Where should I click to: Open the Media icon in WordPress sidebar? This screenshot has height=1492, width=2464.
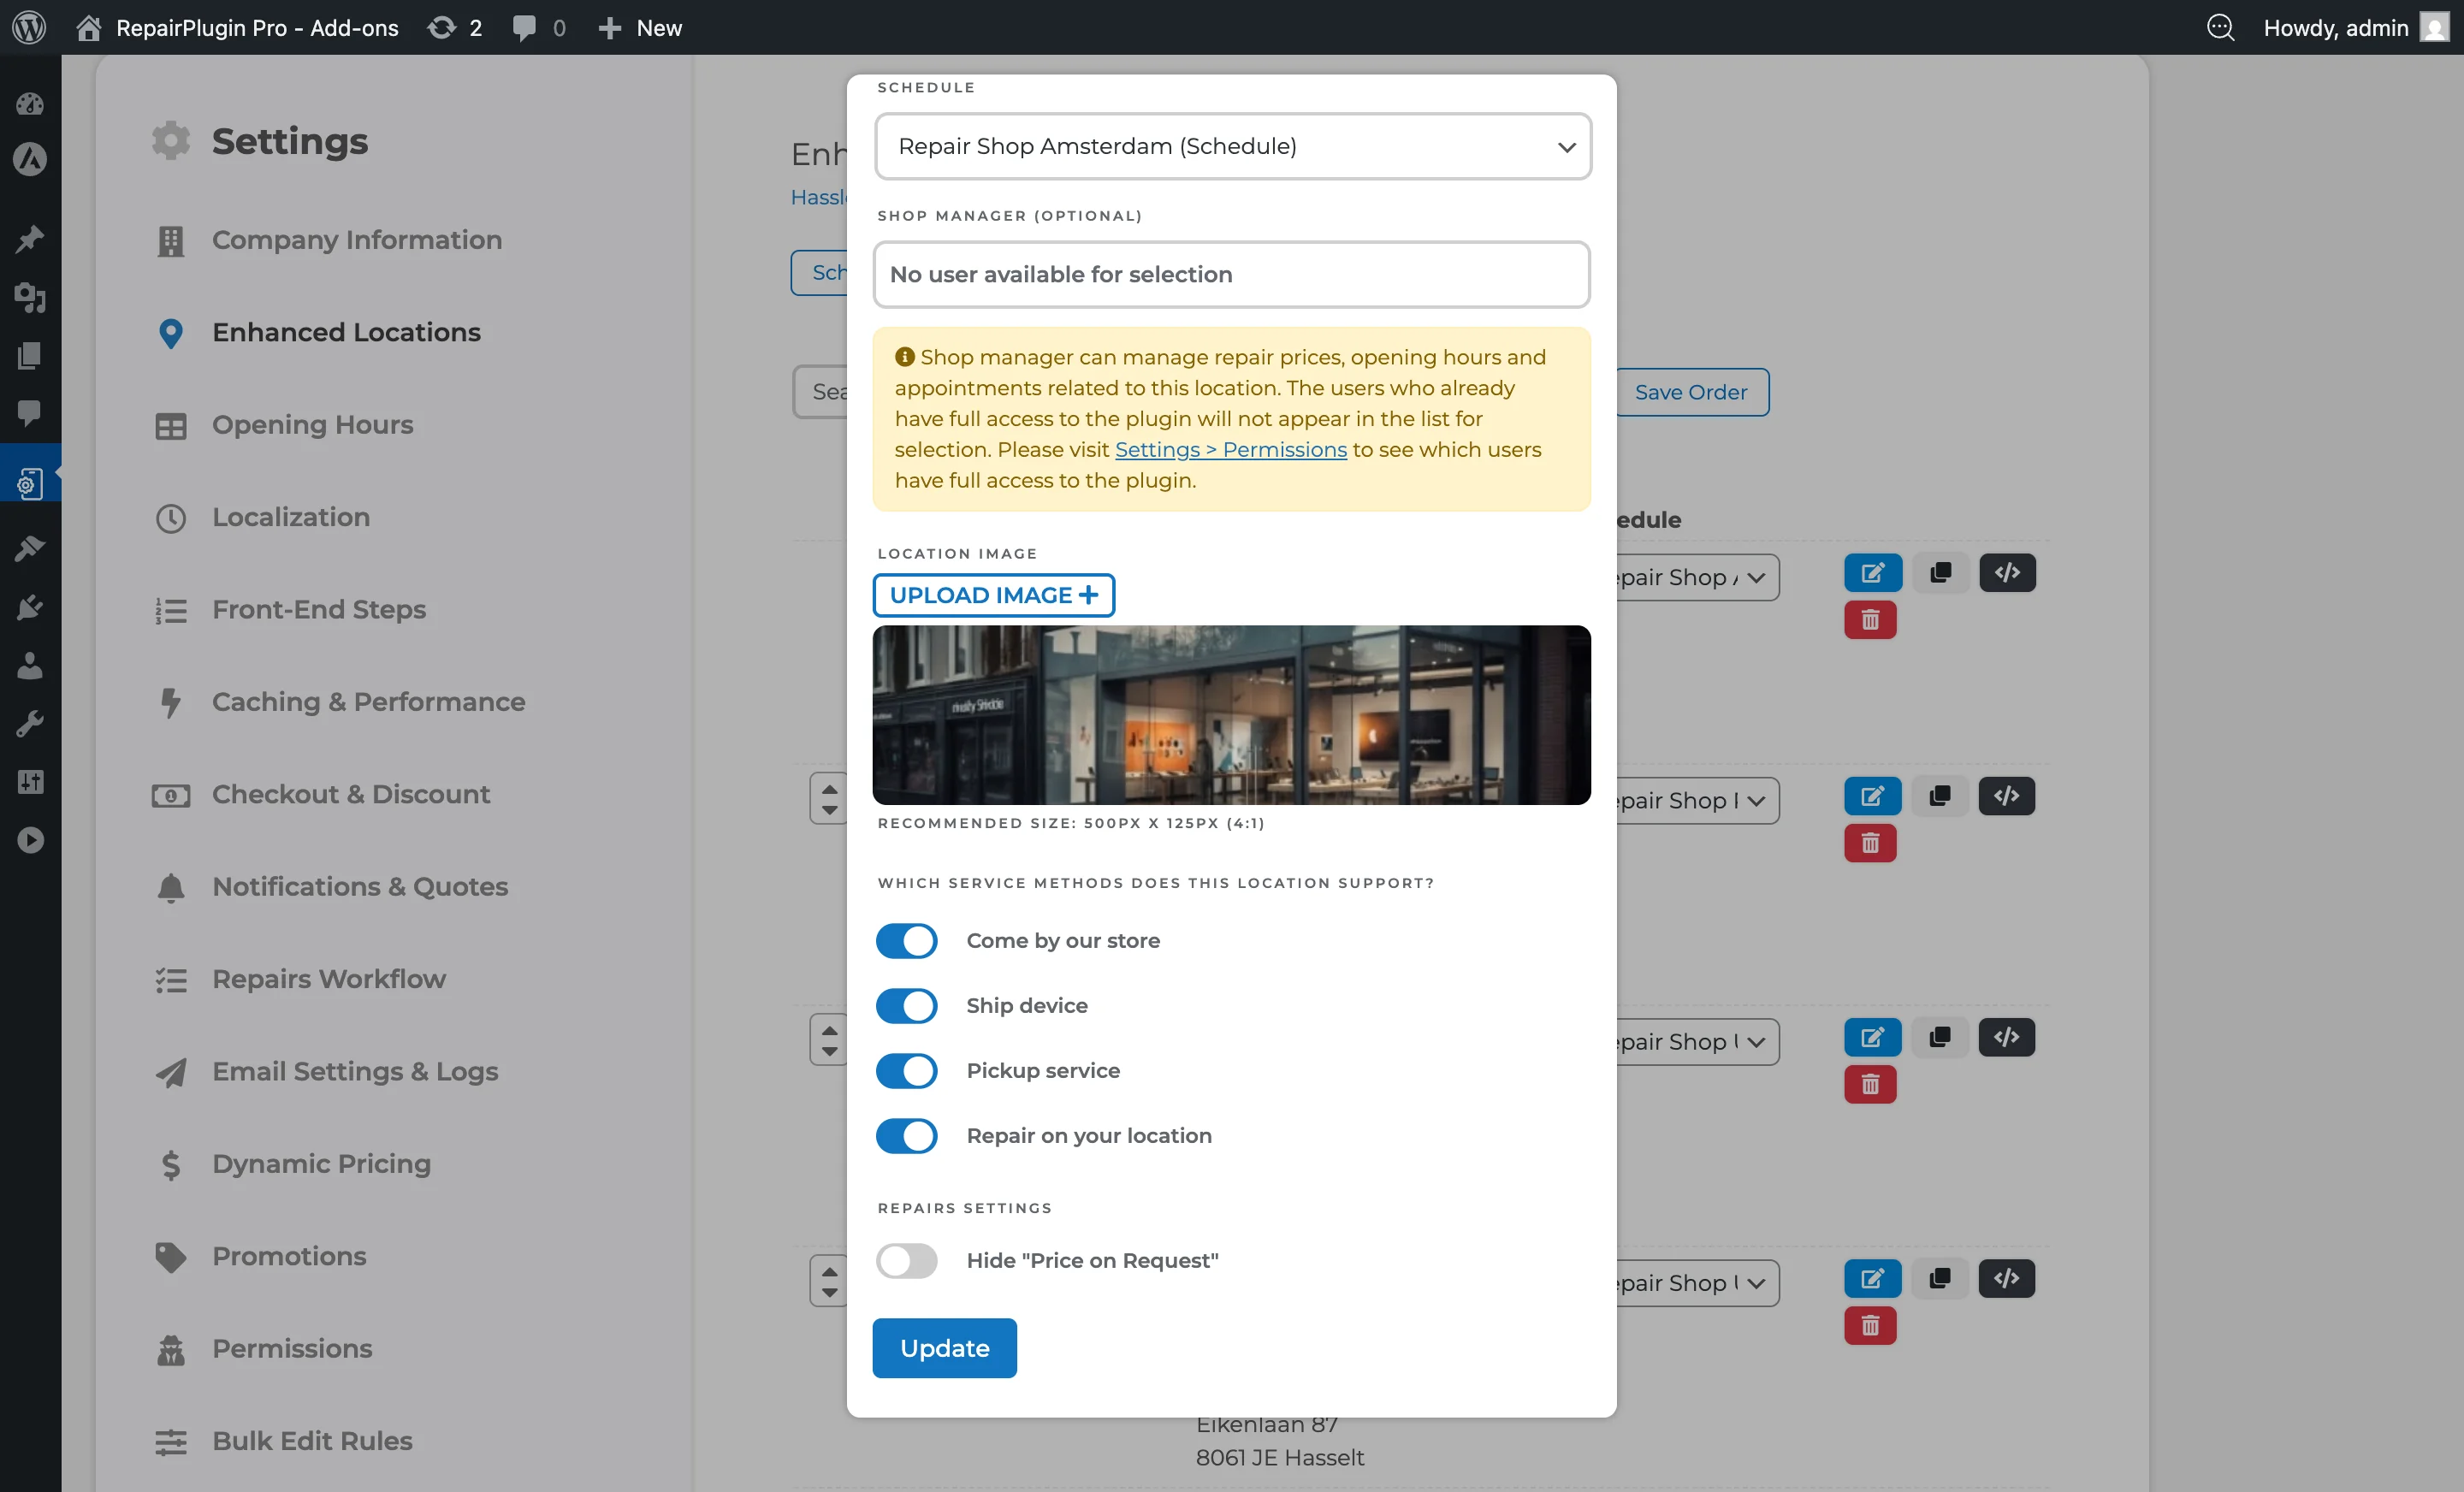click(30, 297)
